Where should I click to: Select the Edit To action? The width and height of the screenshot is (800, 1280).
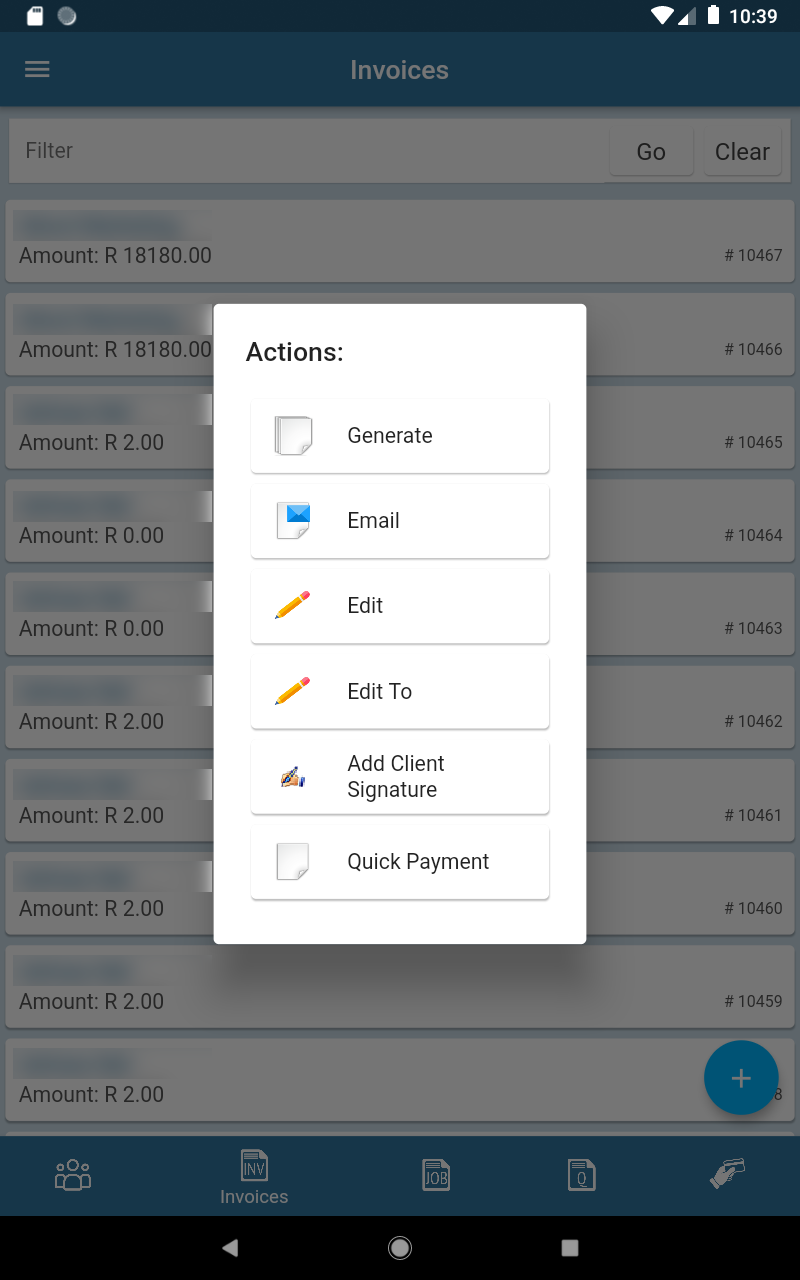[x=400, y=692]
